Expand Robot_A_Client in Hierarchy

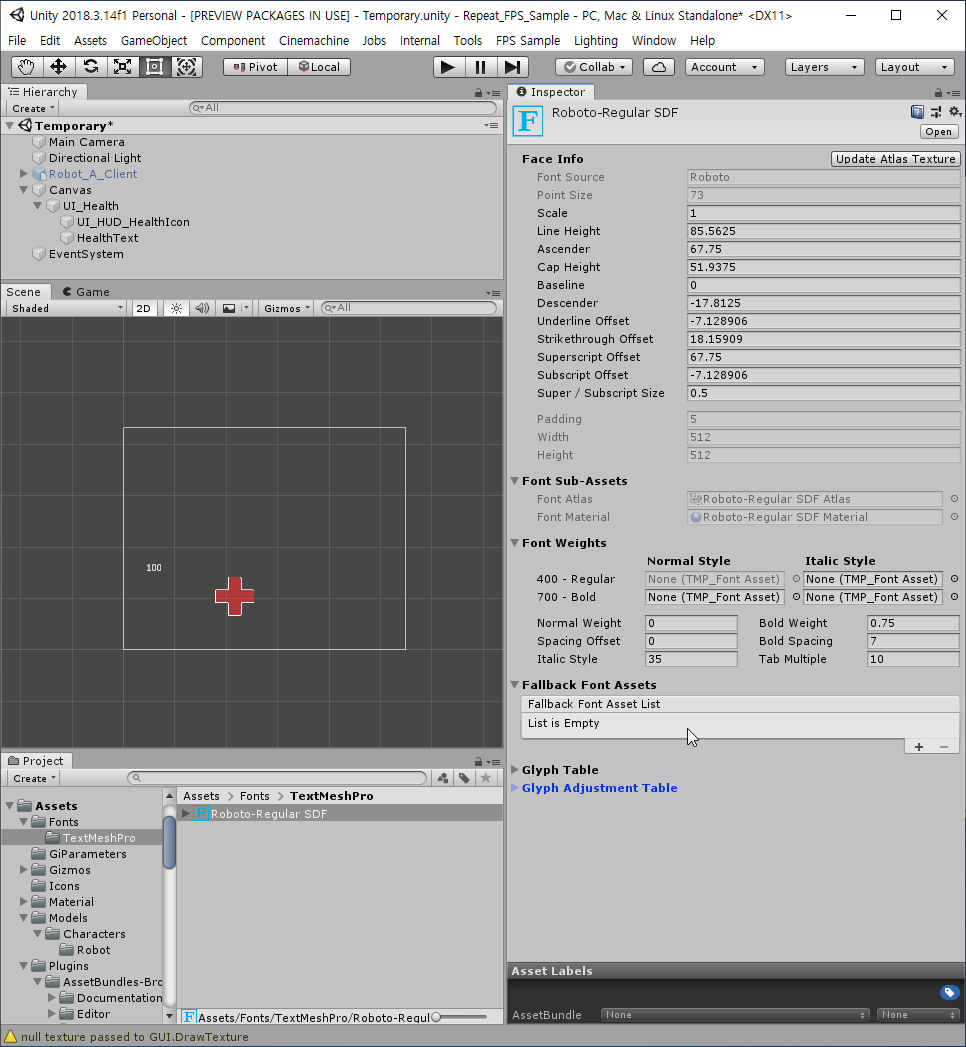(23, 174)
